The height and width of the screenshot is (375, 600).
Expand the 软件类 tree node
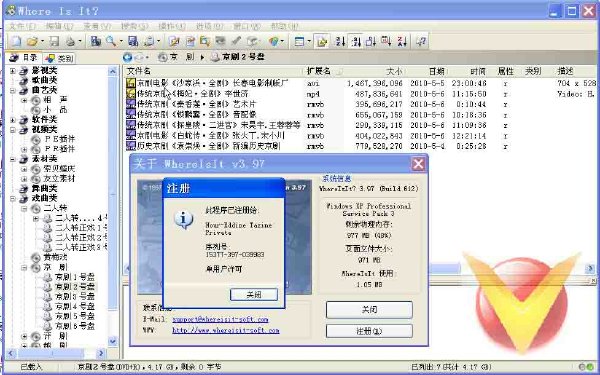(13, 120)
